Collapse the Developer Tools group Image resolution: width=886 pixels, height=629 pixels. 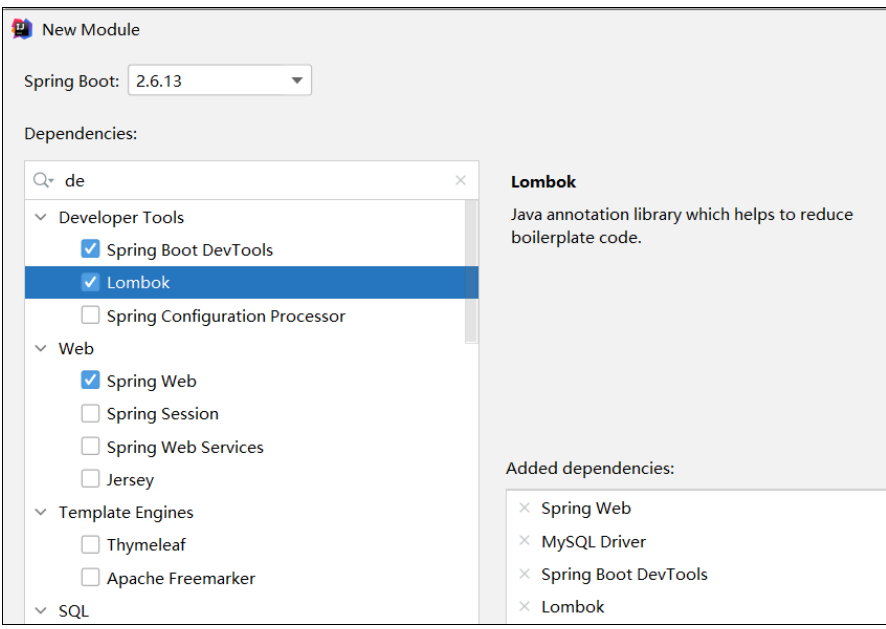[41, 217]
